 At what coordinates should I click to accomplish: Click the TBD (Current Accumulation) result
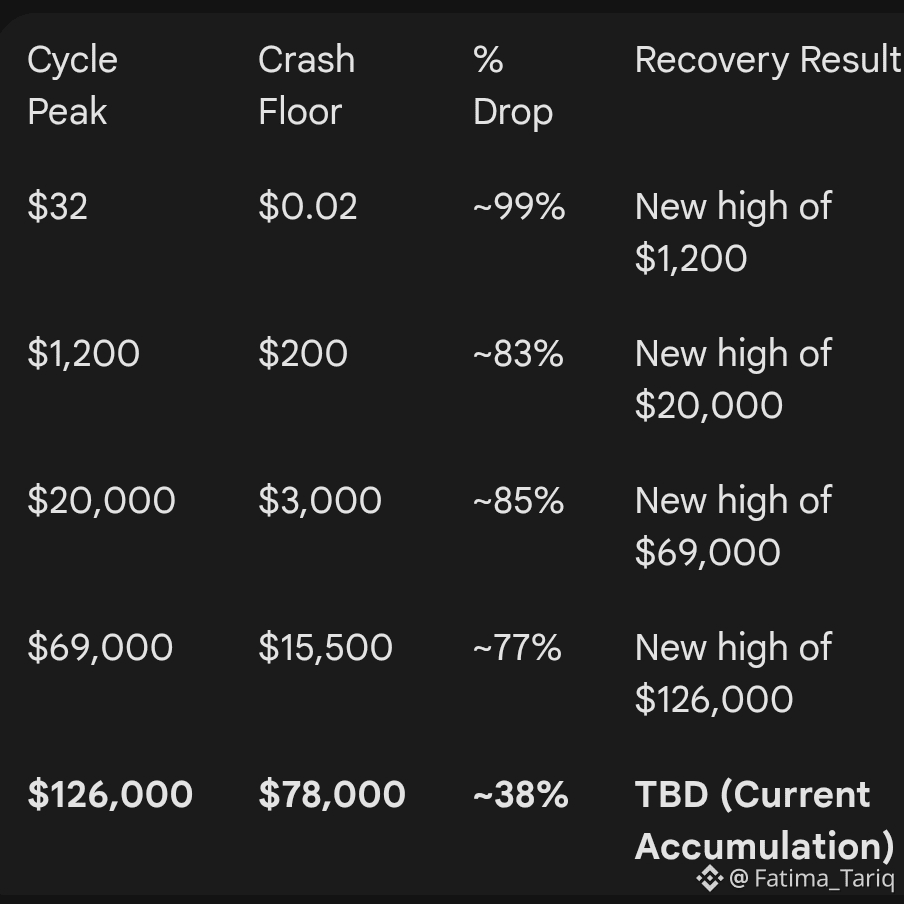[764, 820]
